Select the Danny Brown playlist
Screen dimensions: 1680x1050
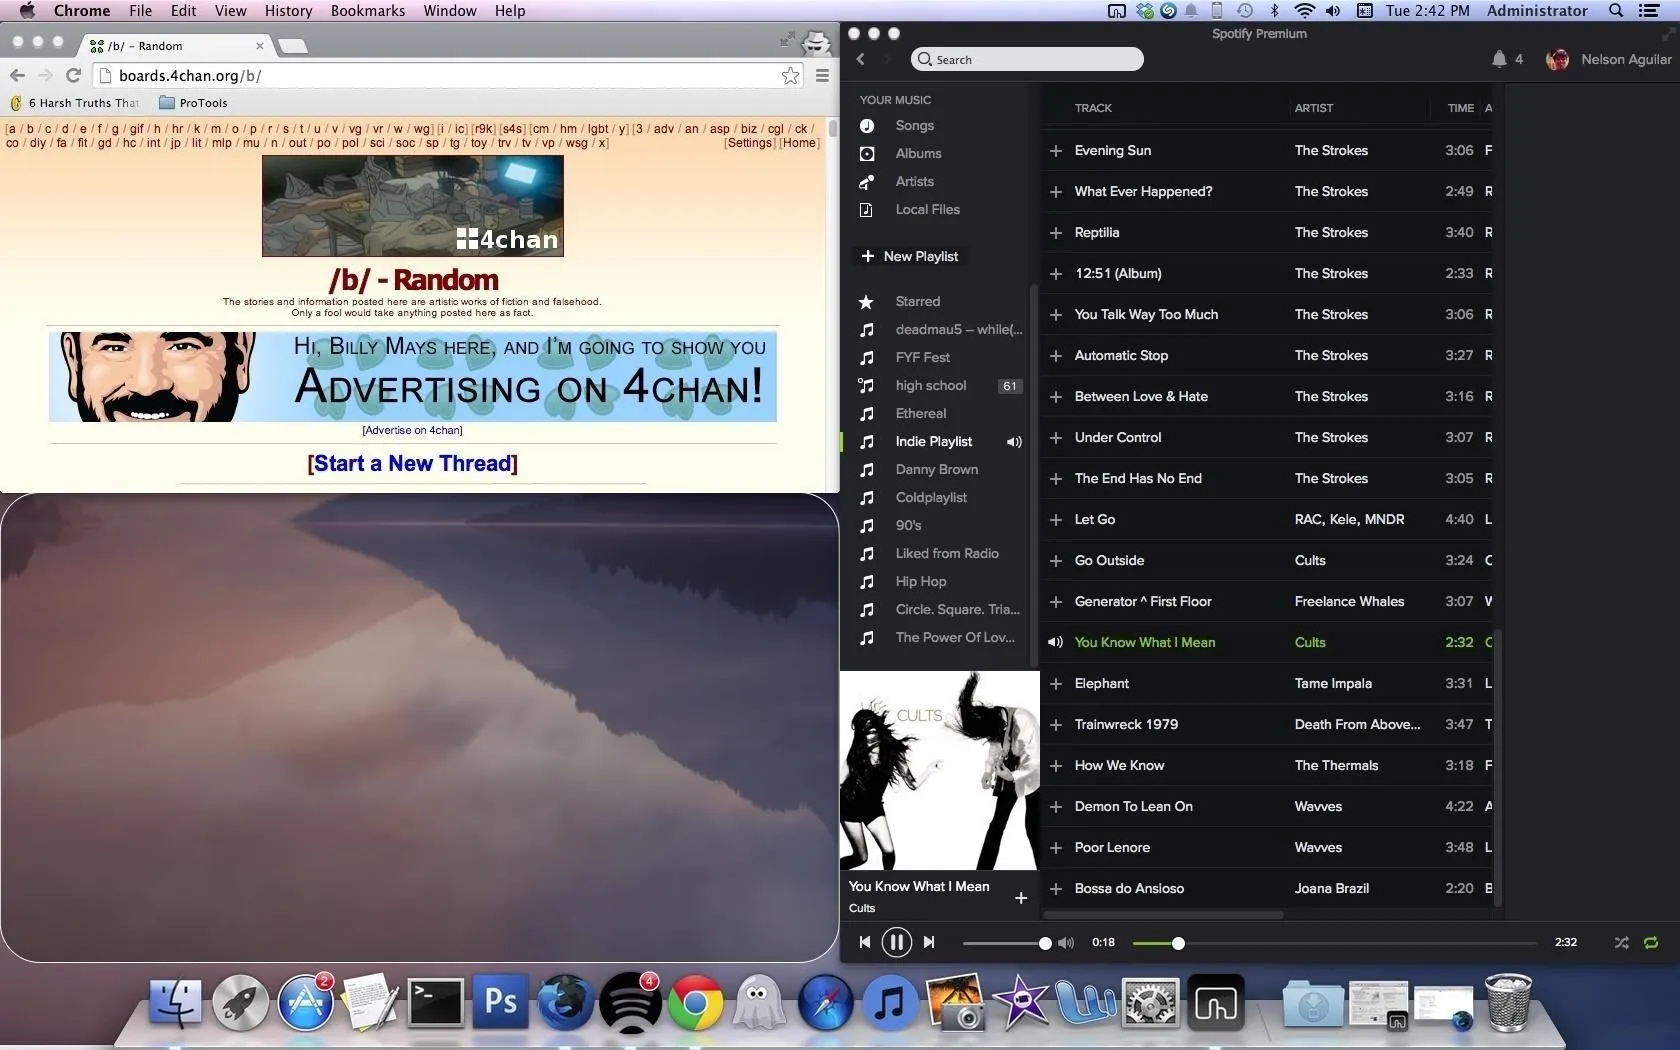(936, 469)
